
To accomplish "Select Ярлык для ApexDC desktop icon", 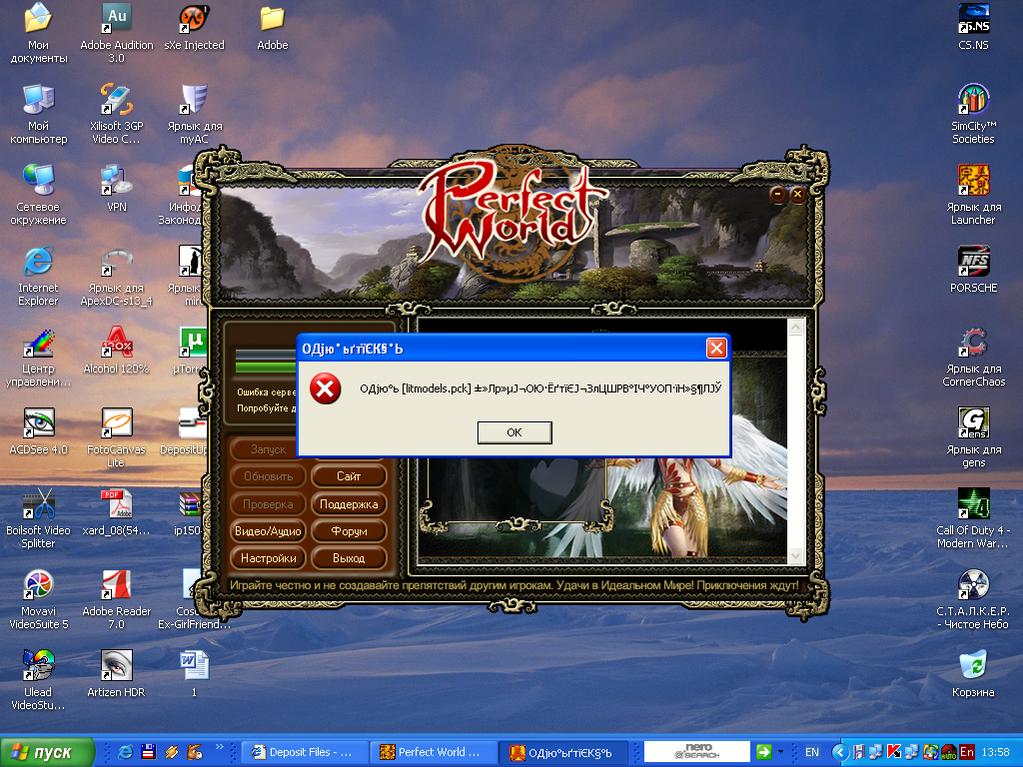I will (x=116, y=275).
